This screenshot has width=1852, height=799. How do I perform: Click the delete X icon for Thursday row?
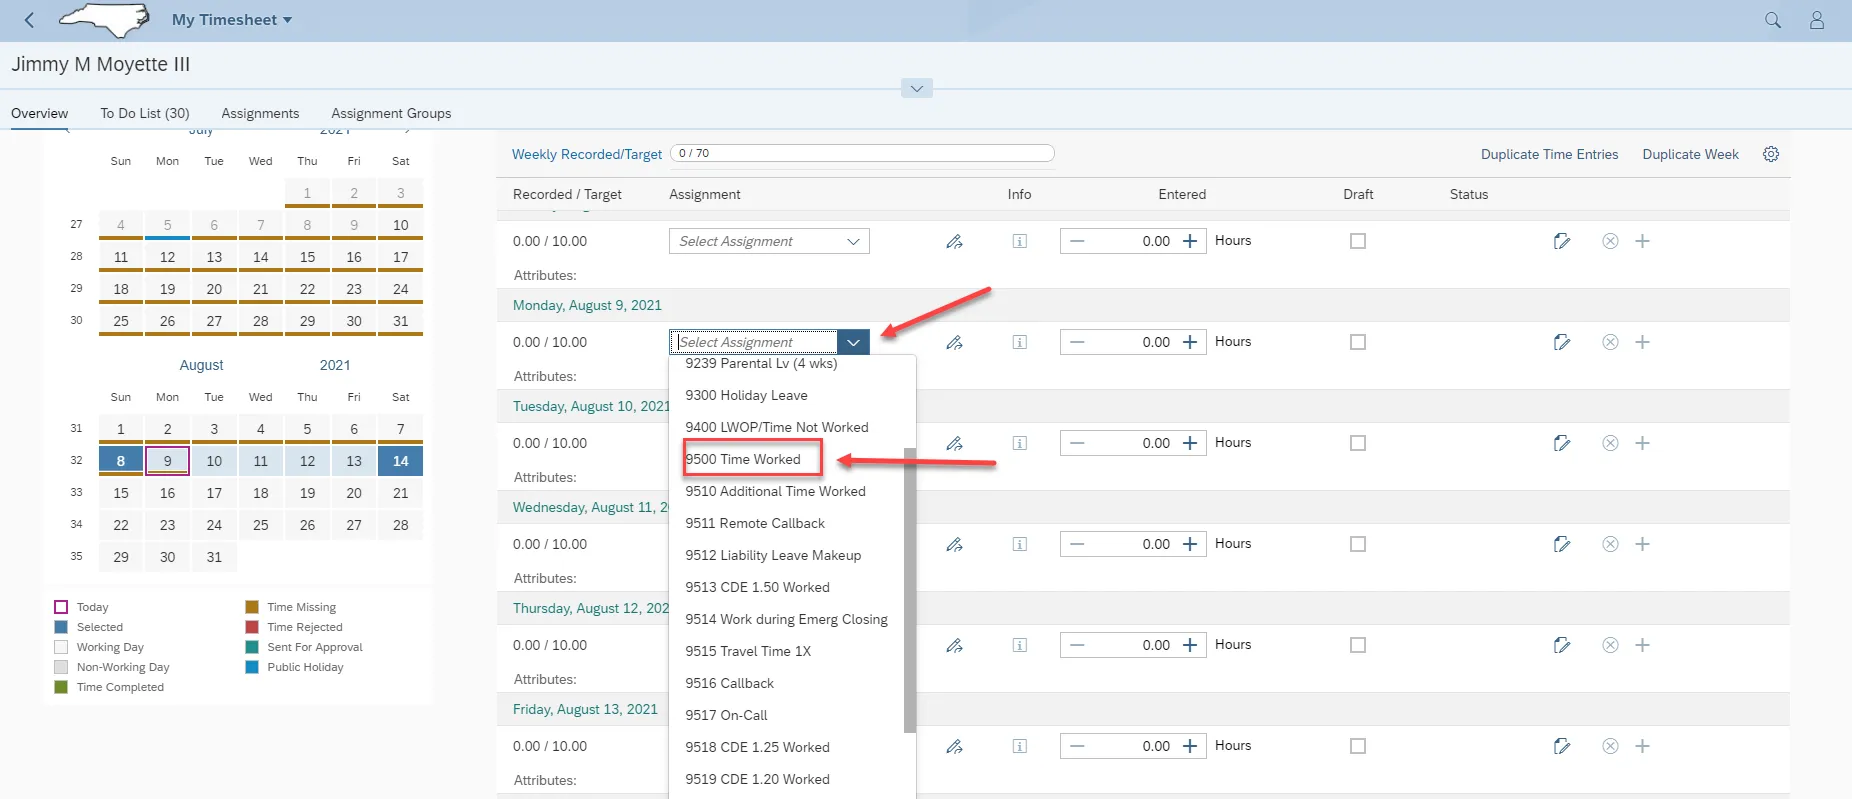pos(1609,645)
